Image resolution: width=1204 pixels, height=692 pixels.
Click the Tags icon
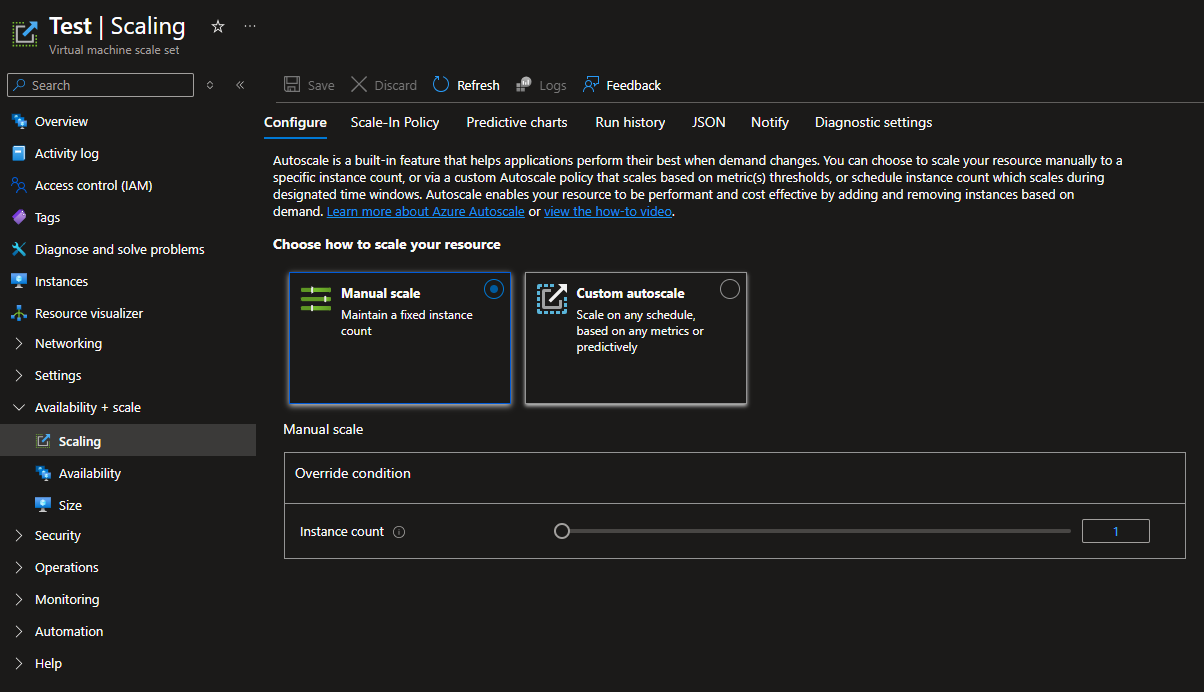18,217
